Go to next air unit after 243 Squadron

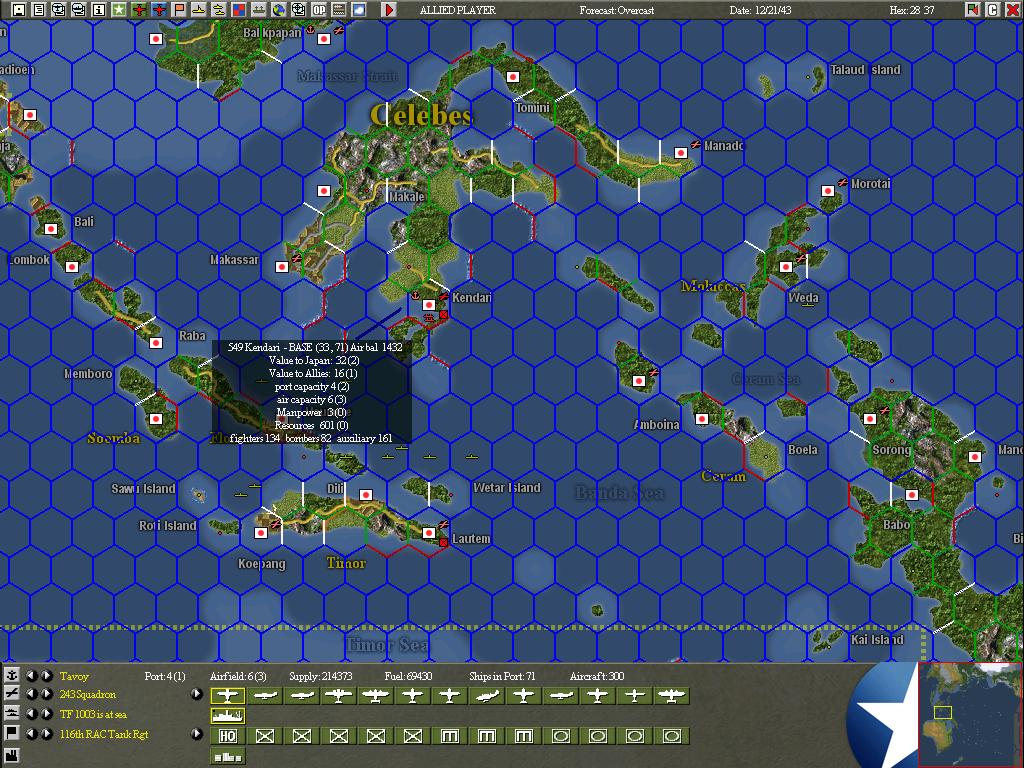pyautogui.click(x=47, y=694)
